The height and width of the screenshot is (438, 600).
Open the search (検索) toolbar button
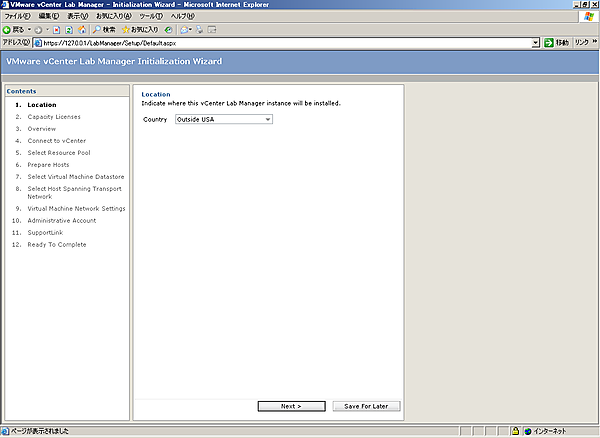click(x=104, y=30)
